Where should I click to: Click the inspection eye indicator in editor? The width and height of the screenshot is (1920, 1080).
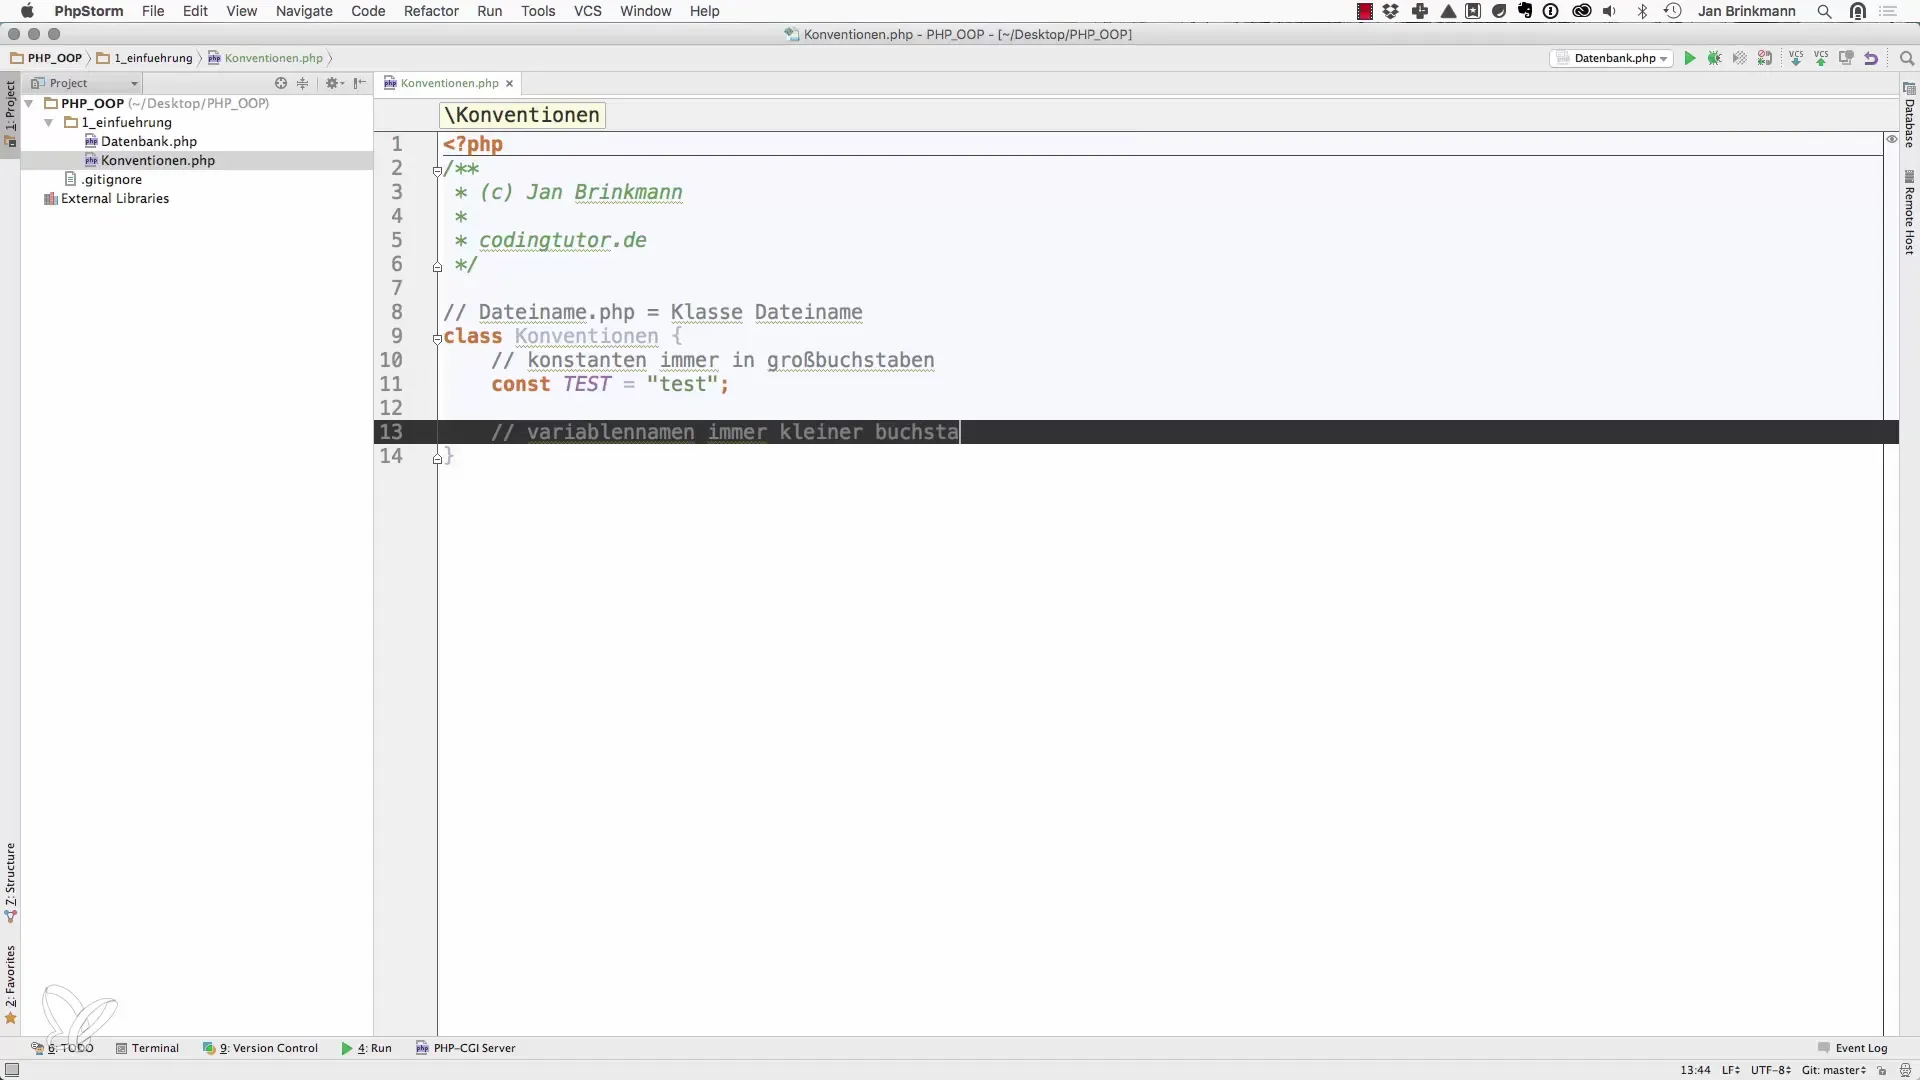point(1891,139)
